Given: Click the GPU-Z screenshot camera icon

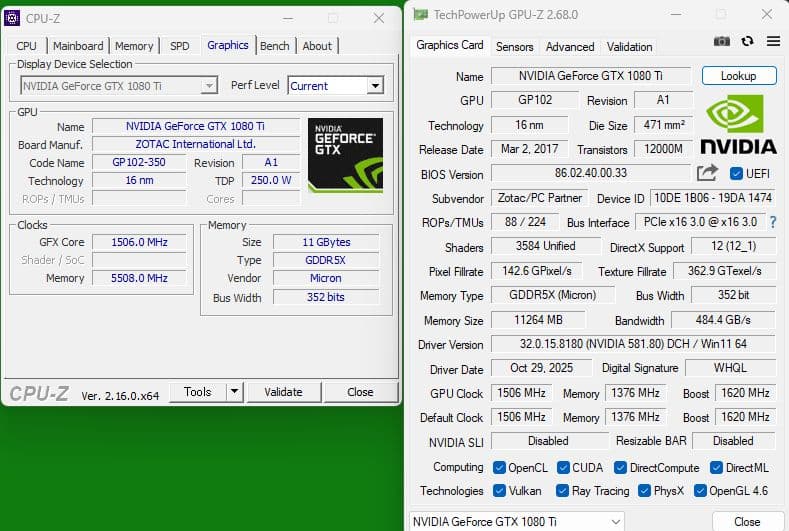Looking at the screenshot, I should 722,41.
